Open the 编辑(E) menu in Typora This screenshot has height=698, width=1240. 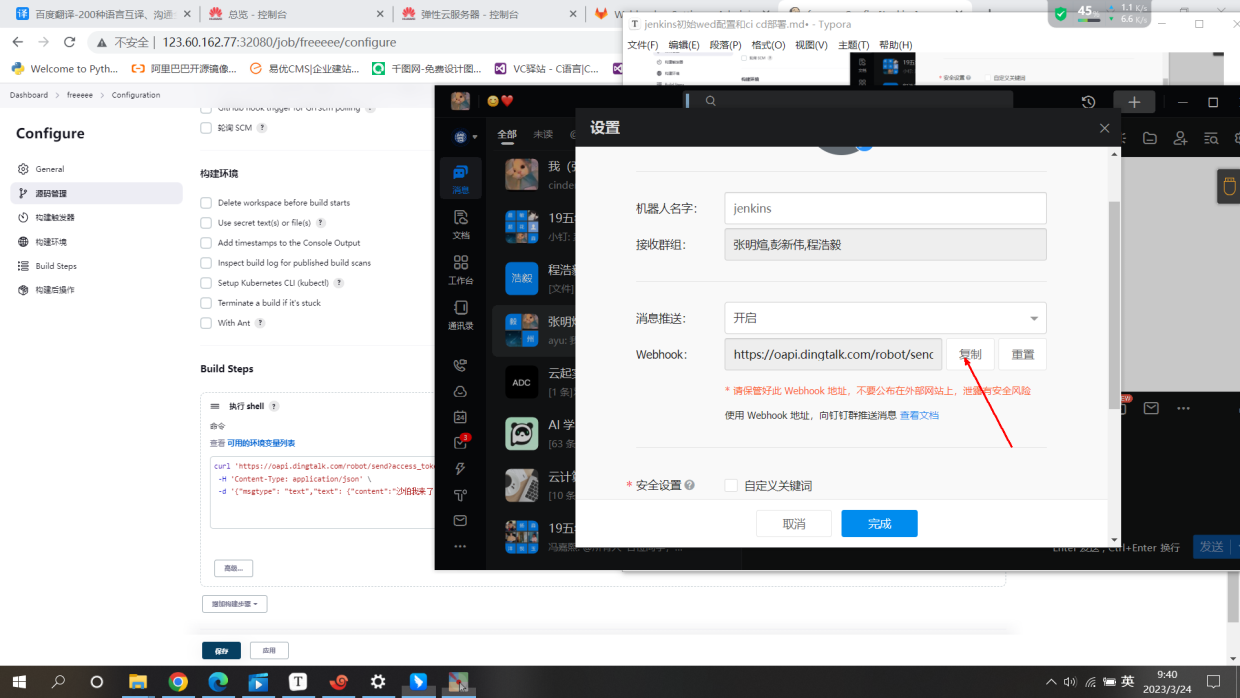pyautogui.click(x=685, y=45)
